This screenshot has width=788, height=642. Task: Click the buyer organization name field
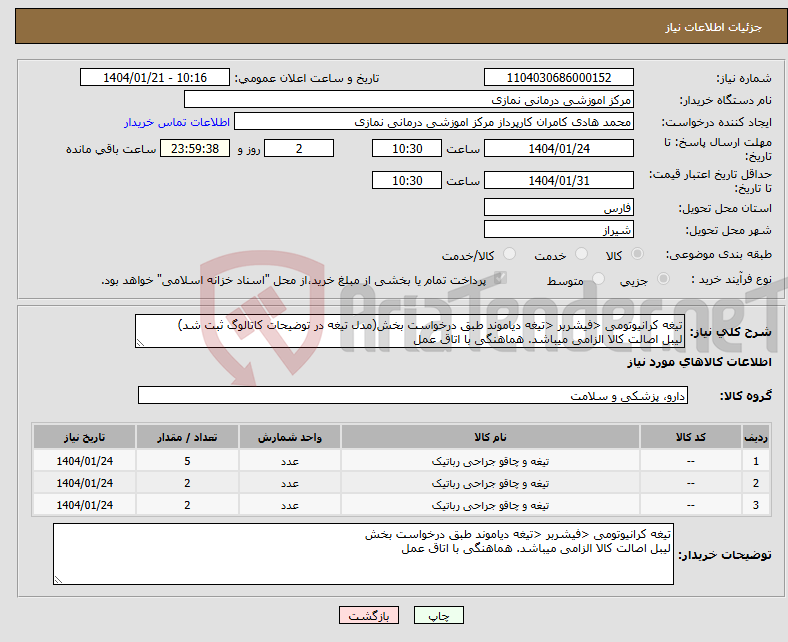point(409,100)
